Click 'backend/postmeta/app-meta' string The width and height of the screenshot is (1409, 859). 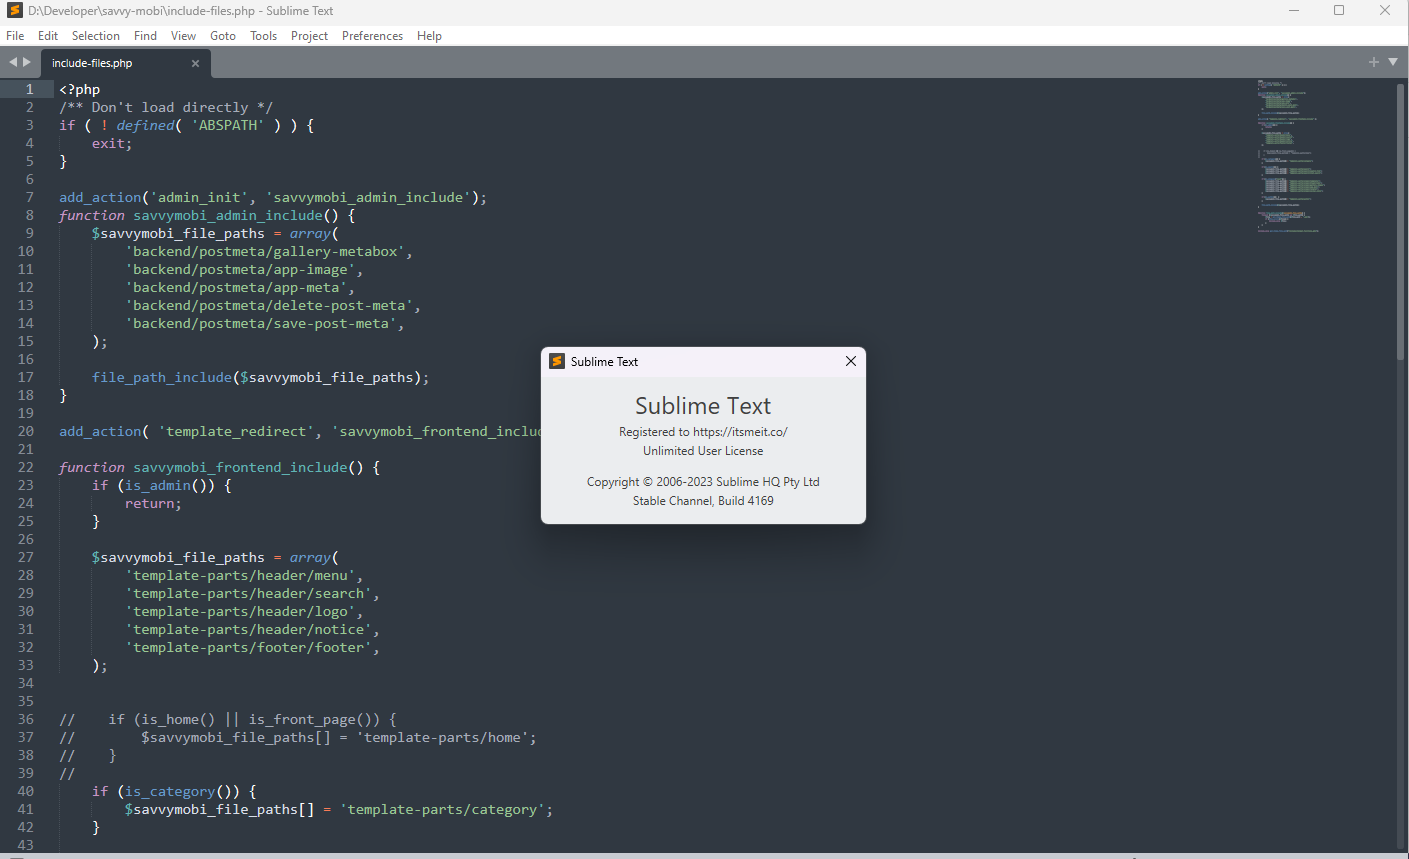click(236, 287)
